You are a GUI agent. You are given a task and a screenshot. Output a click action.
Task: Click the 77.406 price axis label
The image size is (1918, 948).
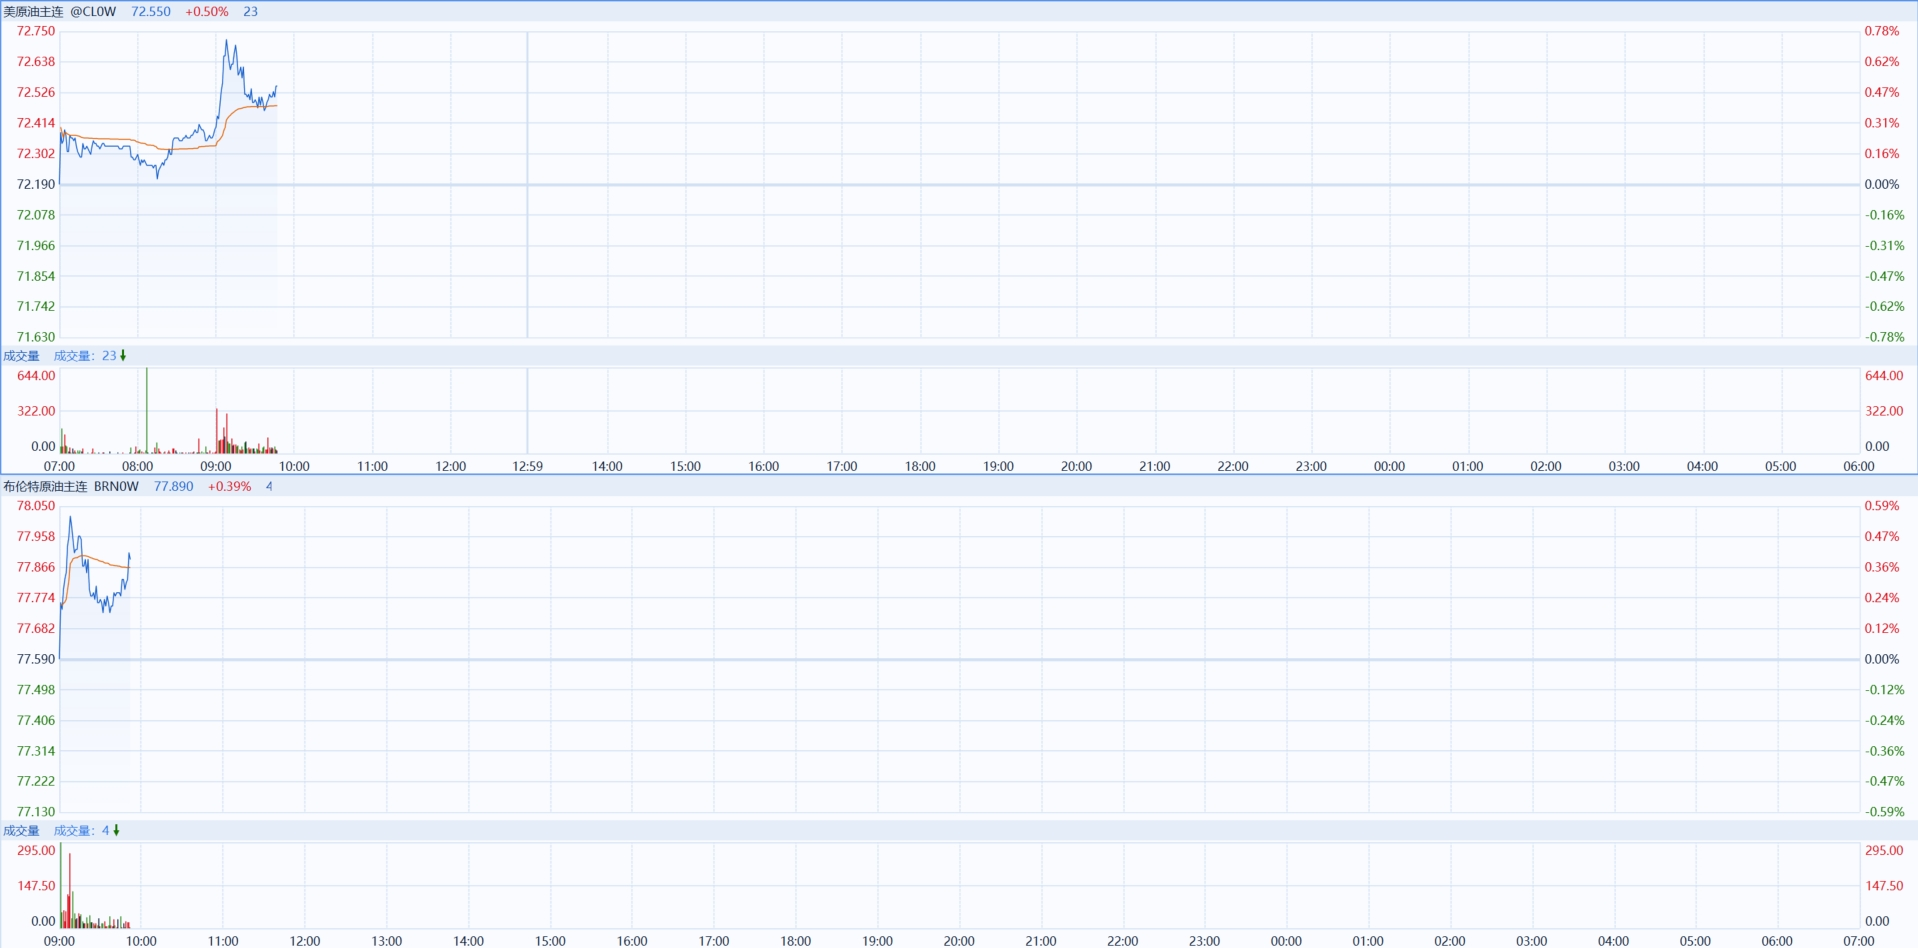pos(36,720)
